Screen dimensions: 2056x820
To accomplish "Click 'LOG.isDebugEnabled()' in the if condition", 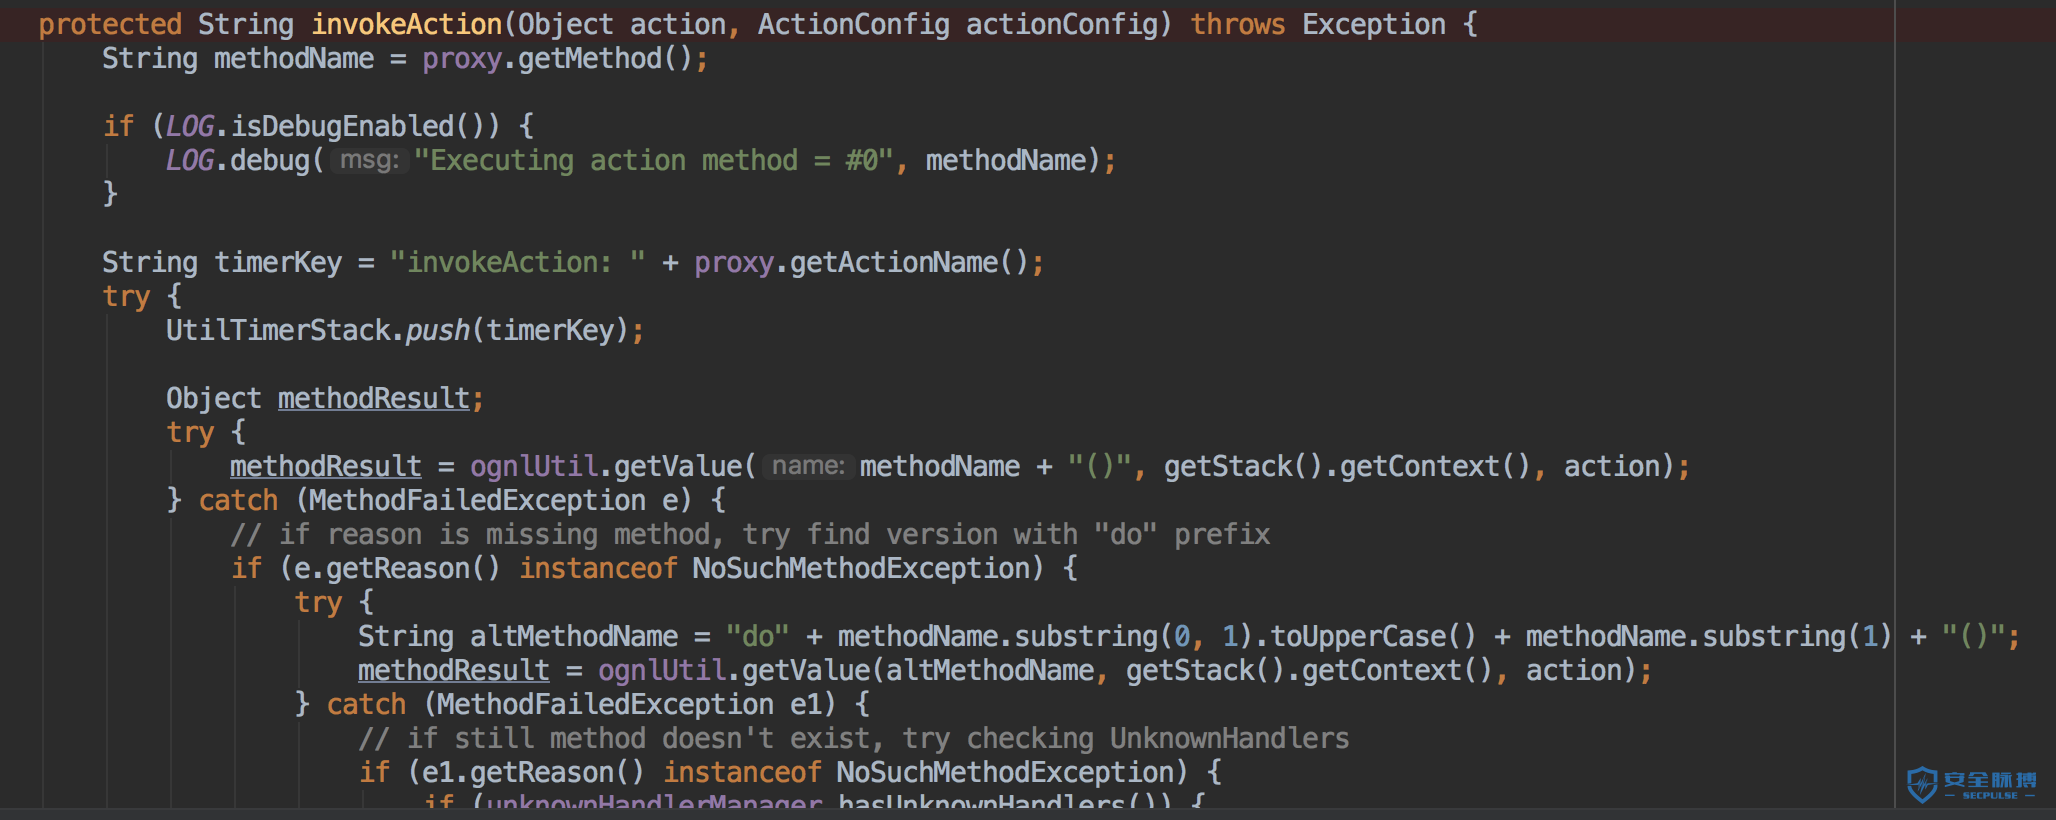I will pos(332,126).
